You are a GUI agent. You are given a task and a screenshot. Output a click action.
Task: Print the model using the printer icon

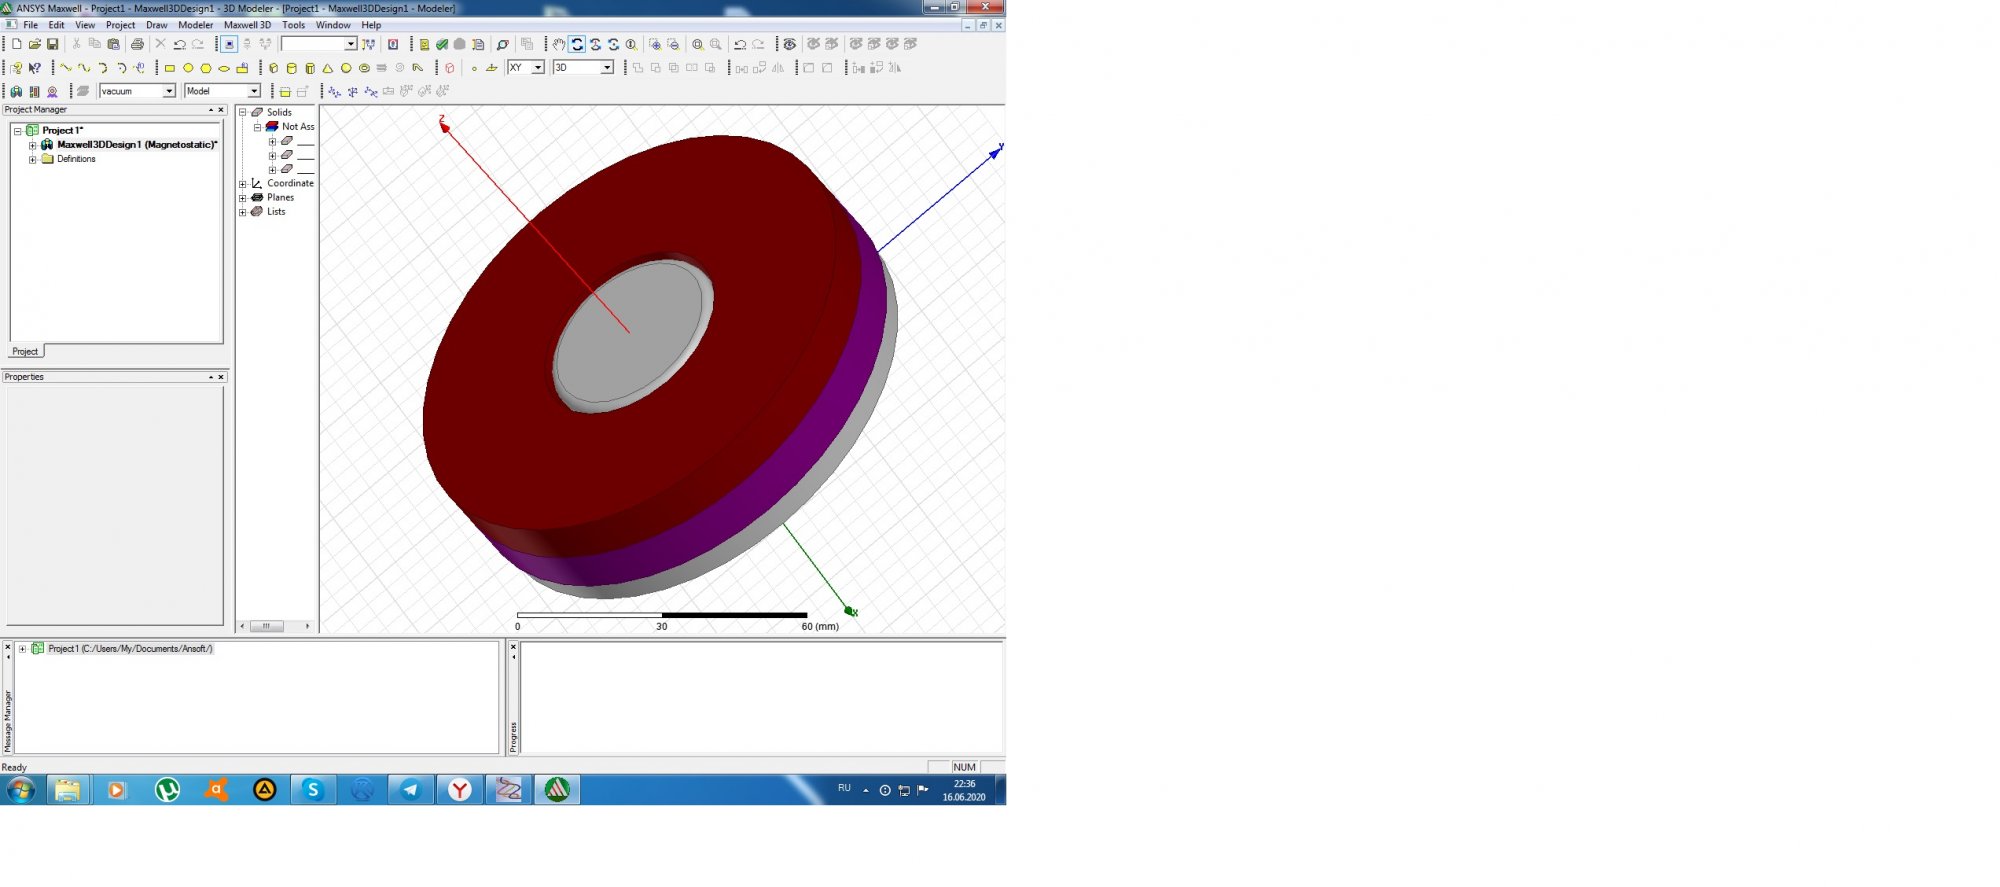tap(137, 44)
